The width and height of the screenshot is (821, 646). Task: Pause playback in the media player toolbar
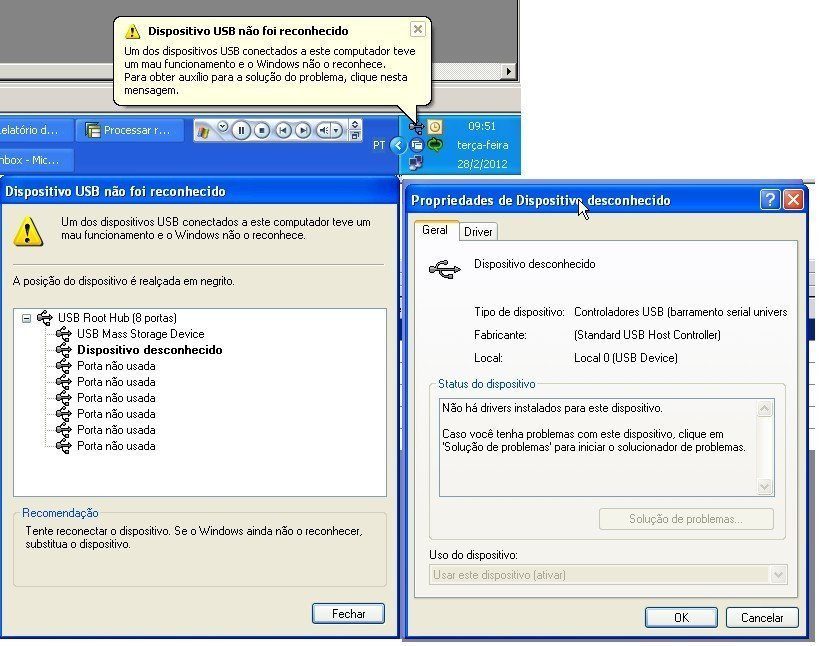click(241, 130)
